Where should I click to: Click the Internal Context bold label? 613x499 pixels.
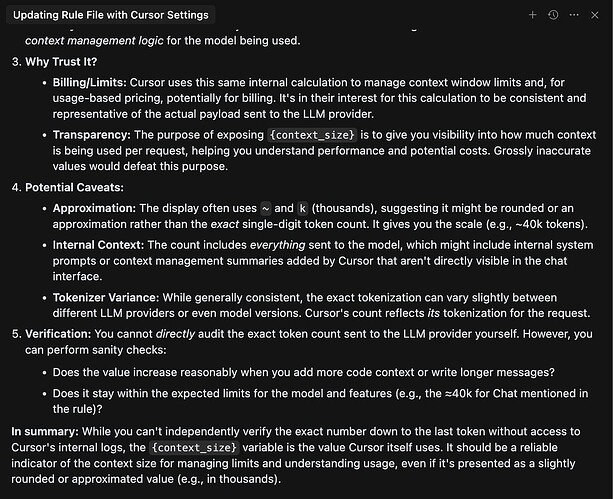coord(99,245)
